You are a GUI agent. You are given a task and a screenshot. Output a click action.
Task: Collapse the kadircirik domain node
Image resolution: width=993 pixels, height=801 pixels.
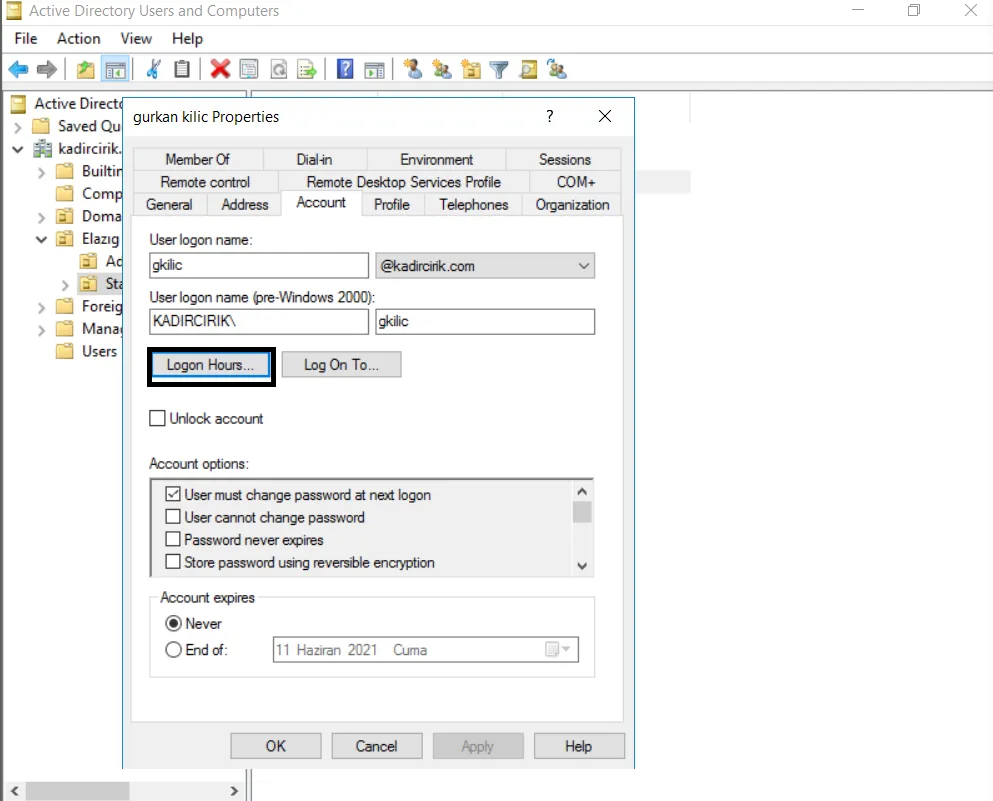tap(18, 149)
